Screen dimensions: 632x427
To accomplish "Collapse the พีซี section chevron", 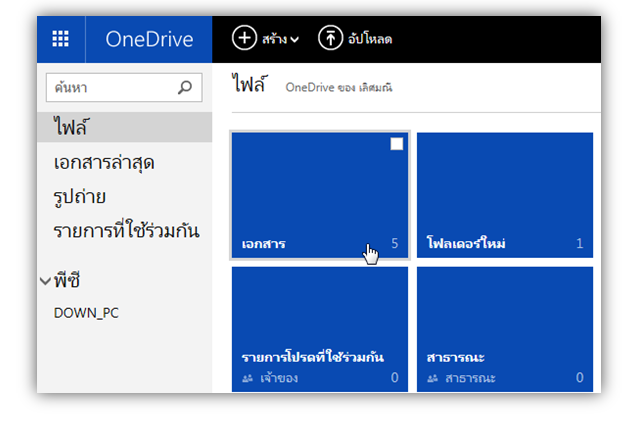I will tap(45, 281).
